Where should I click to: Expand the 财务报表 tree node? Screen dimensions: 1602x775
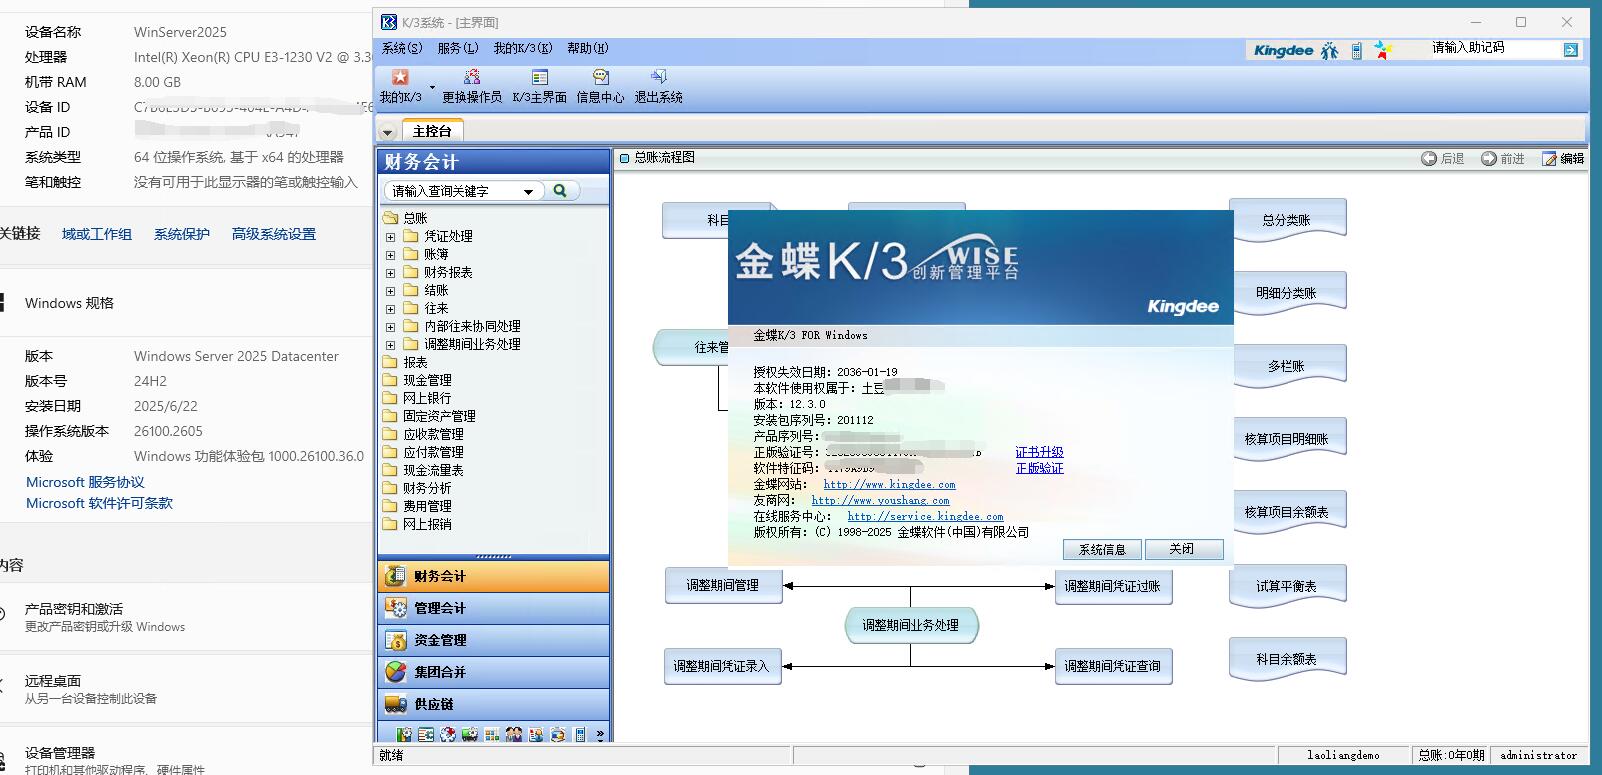click(x=390, y=273)
